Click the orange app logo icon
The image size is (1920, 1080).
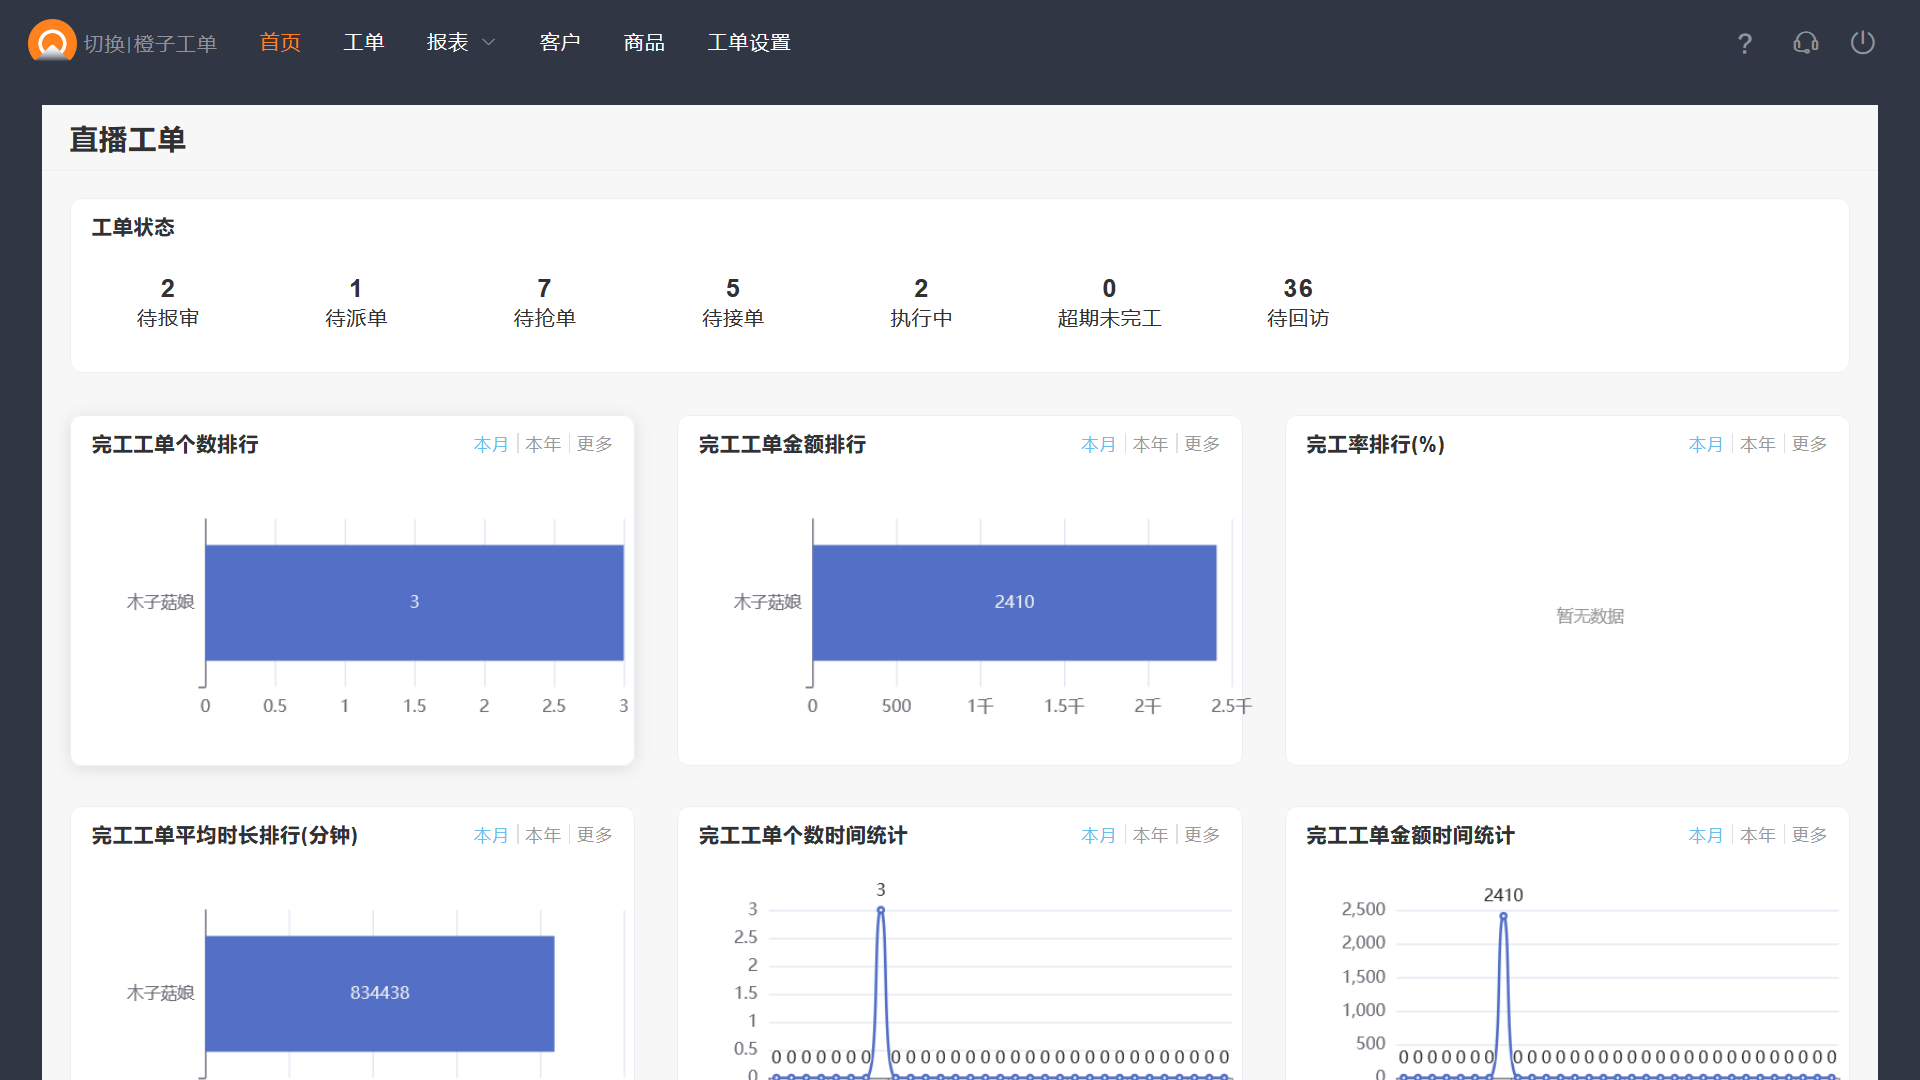pyautogui.click(x=52, y=42)
